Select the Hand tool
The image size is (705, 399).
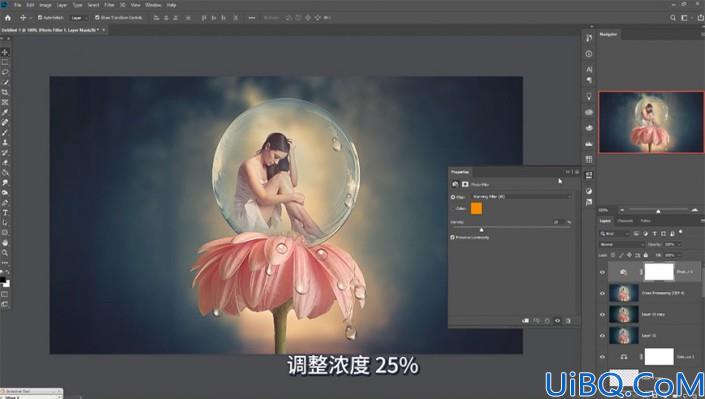pyautogui.click(x=5, y=242)
